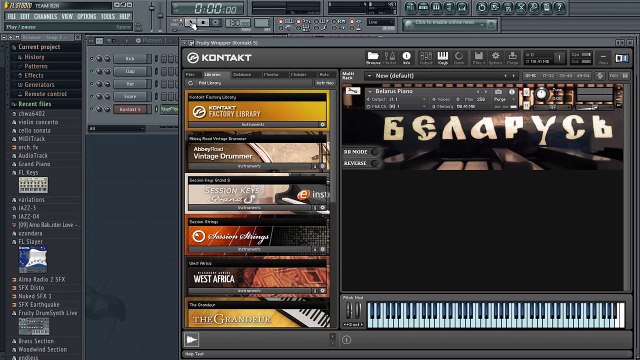Open the Kontakt Browse panel
Image resolution: width=640 pixels, height=360 pixels.
[373, 58]
